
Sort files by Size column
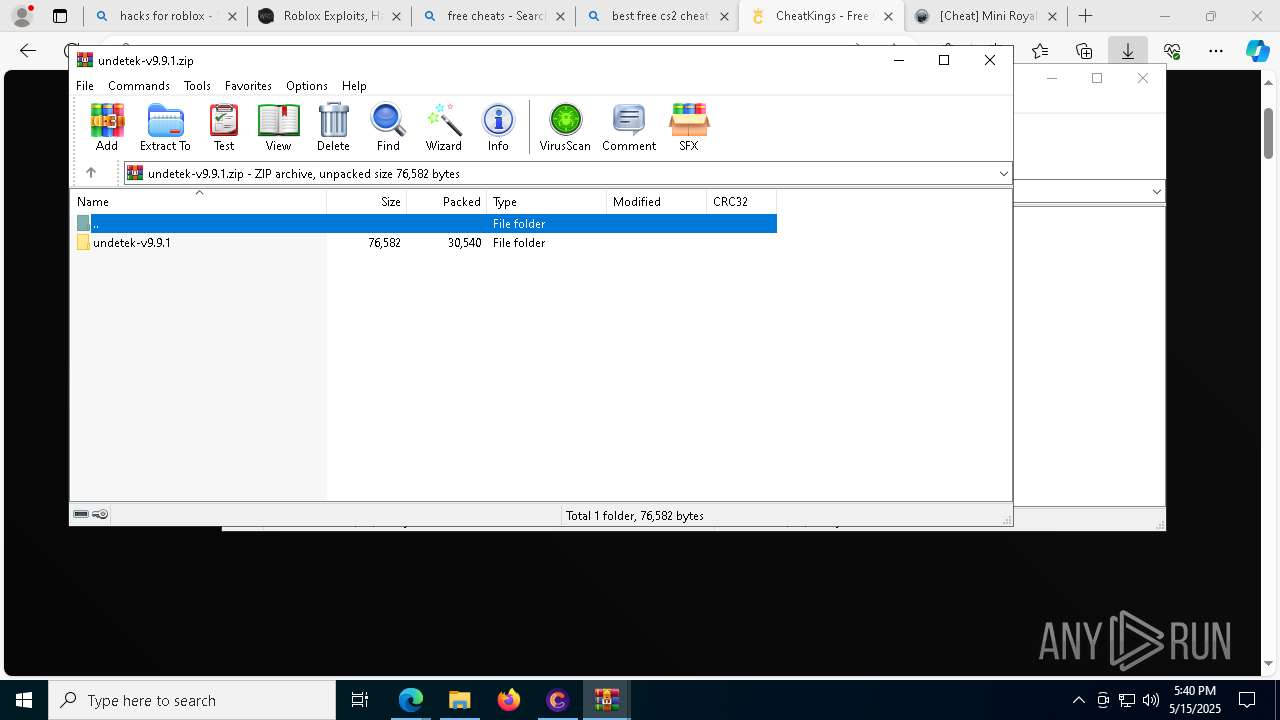click(x=367, y=201)
